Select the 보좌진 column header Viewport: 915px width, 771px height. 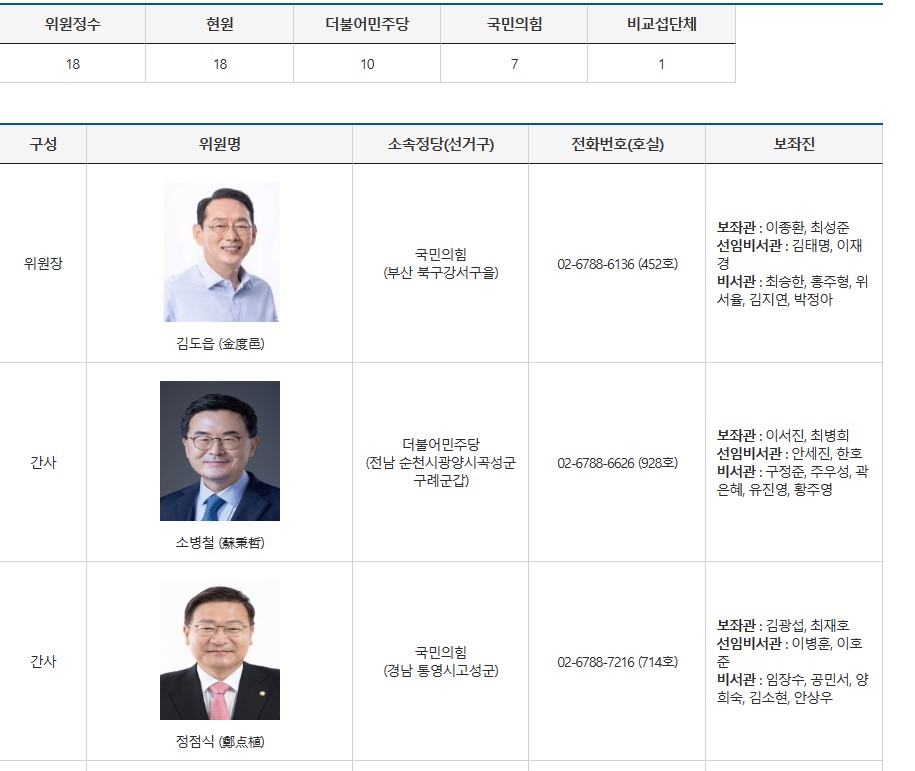coord(794,144)
